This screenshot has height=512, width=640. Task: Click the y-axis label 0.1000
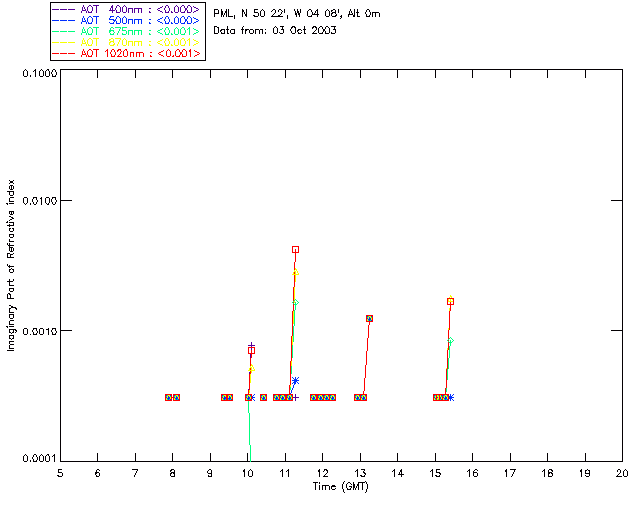[x=39, y=73]
